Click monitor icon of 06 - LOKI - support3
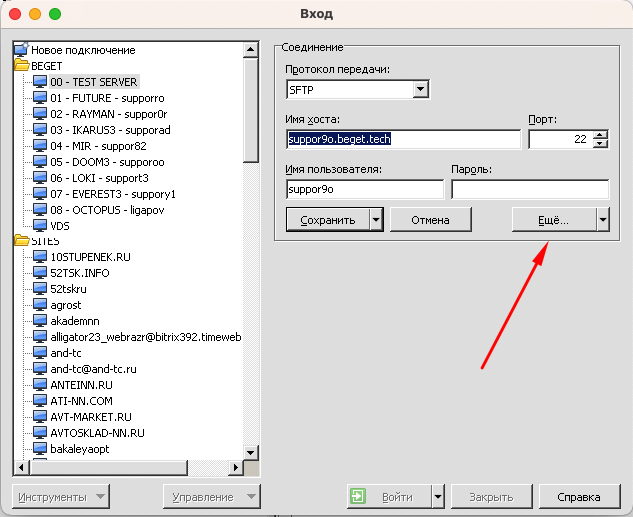Screen dimensions: 633x517 40,178
